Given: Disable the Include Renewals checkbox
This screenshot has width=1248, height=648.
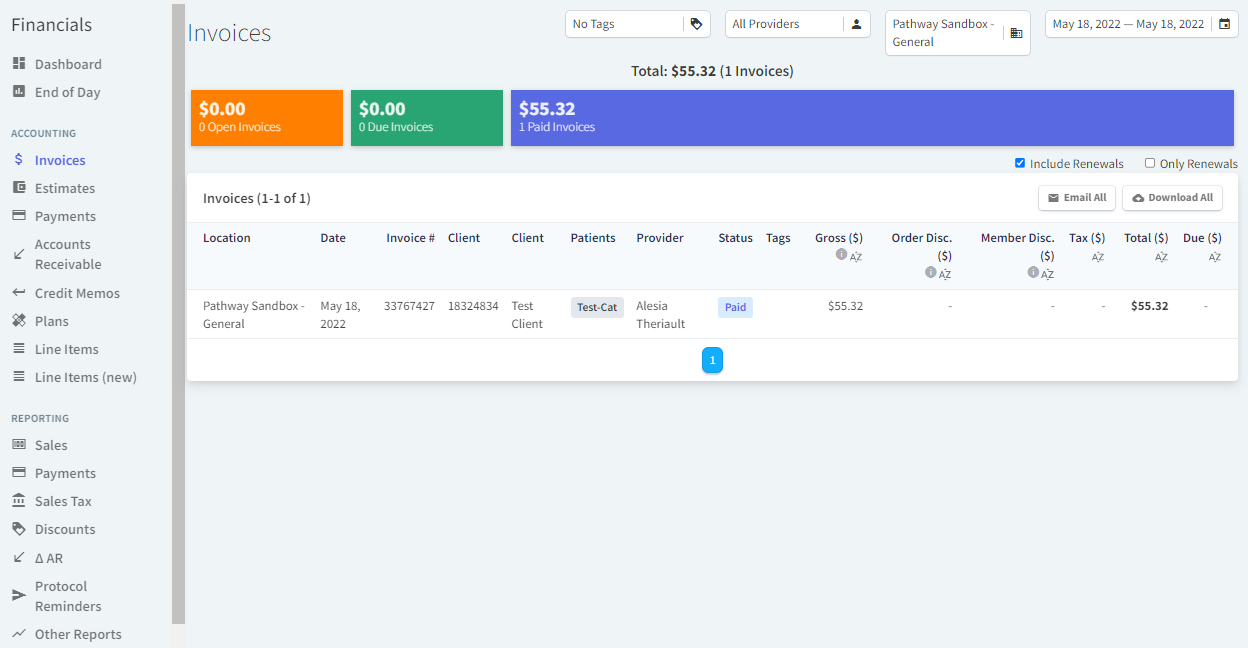Looking at the screenshot, I should tap(1021, 163).
